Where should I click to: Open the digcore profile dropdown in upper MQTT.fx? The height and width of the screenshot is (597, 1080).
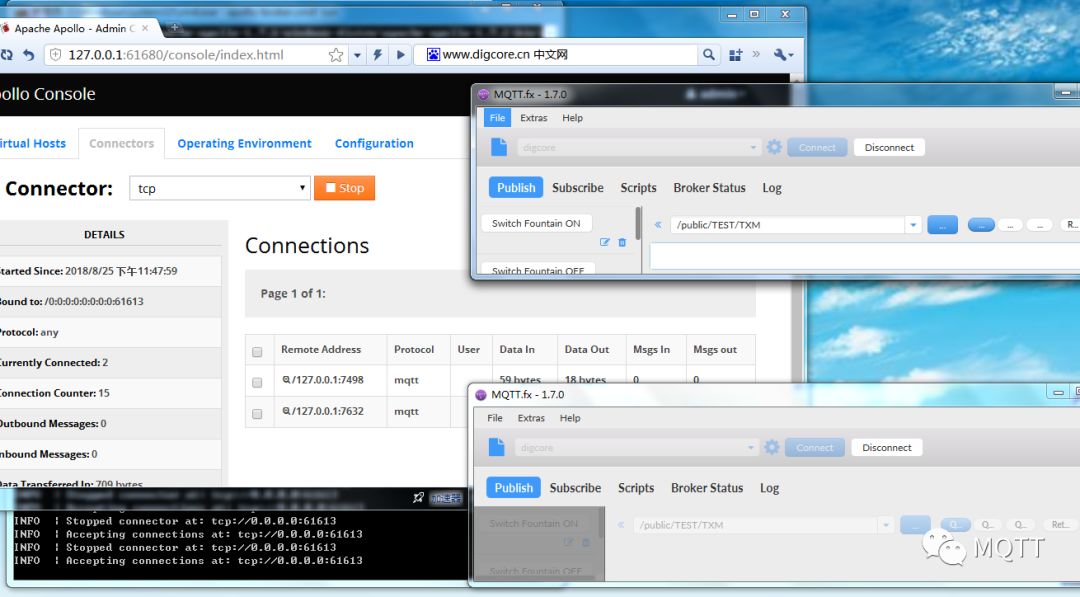[638, 147]
